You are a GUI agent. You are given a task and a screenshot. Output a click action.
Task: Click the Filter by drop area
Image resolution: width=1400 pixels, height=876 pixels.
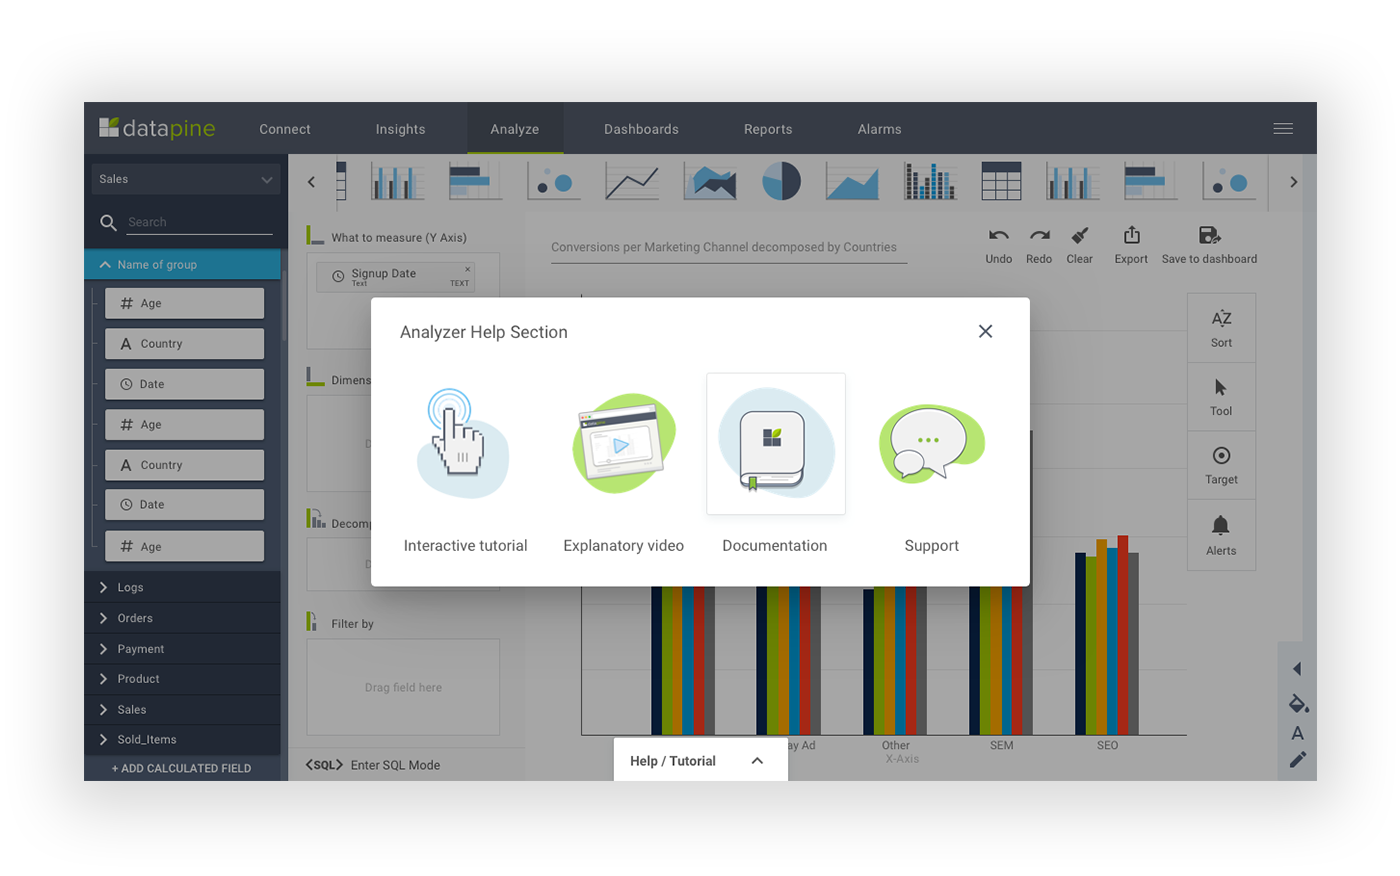tap(403, 687)
